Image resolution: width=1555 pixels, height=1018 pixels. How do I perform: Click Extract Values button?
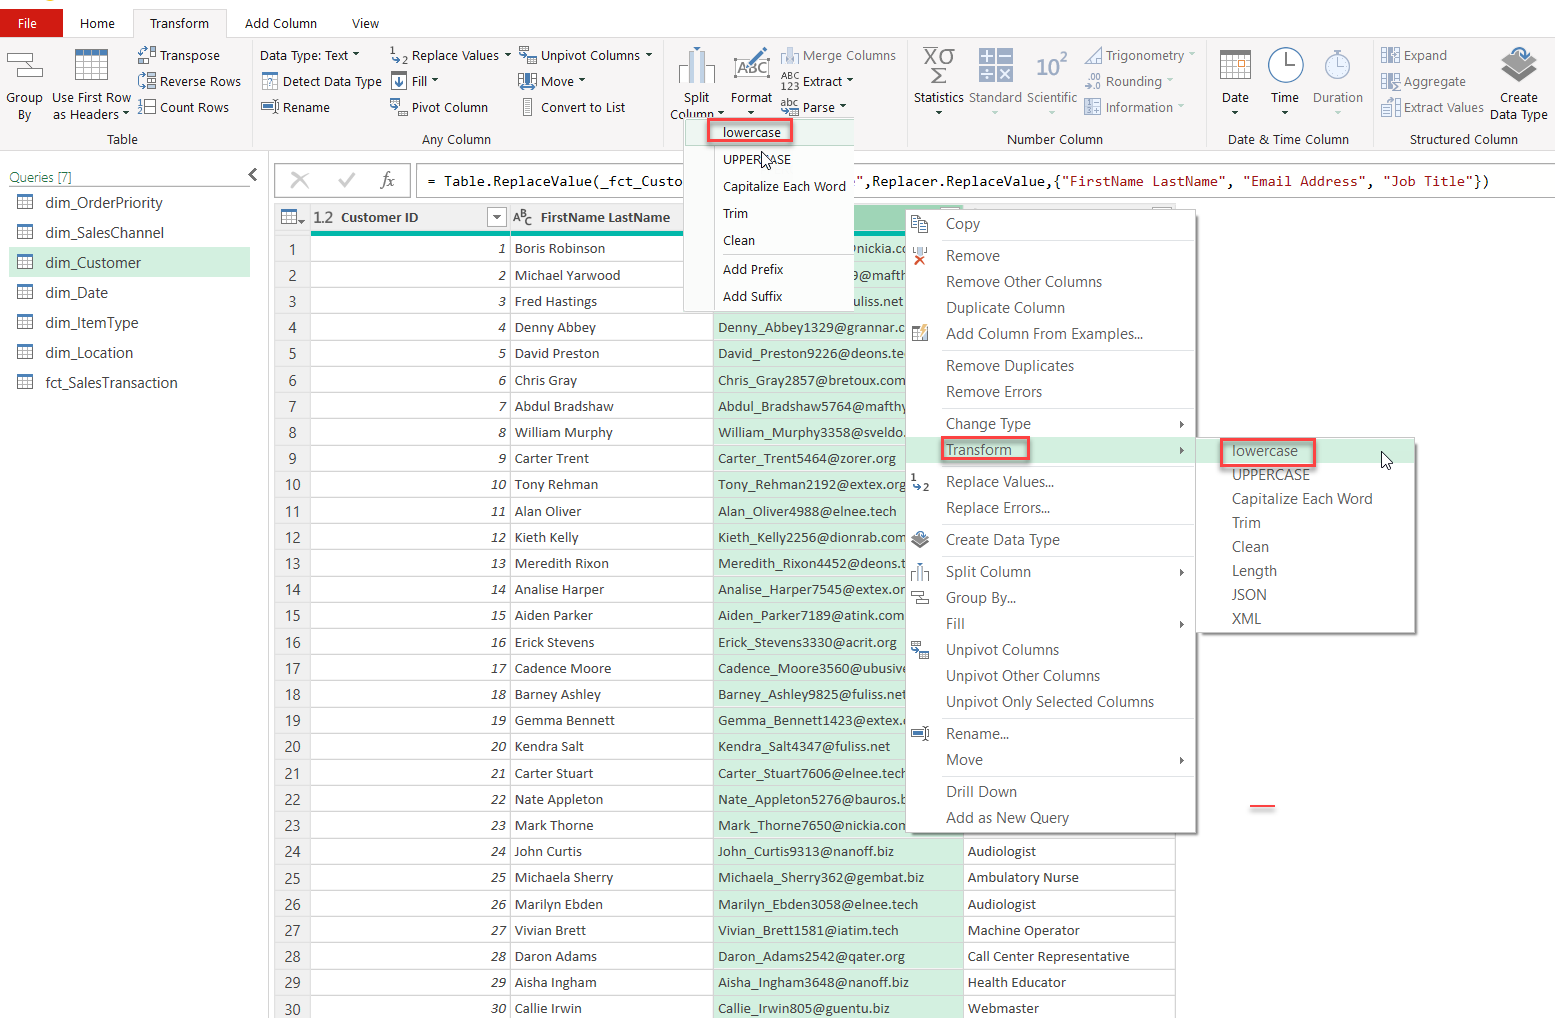click(1432, 107)
